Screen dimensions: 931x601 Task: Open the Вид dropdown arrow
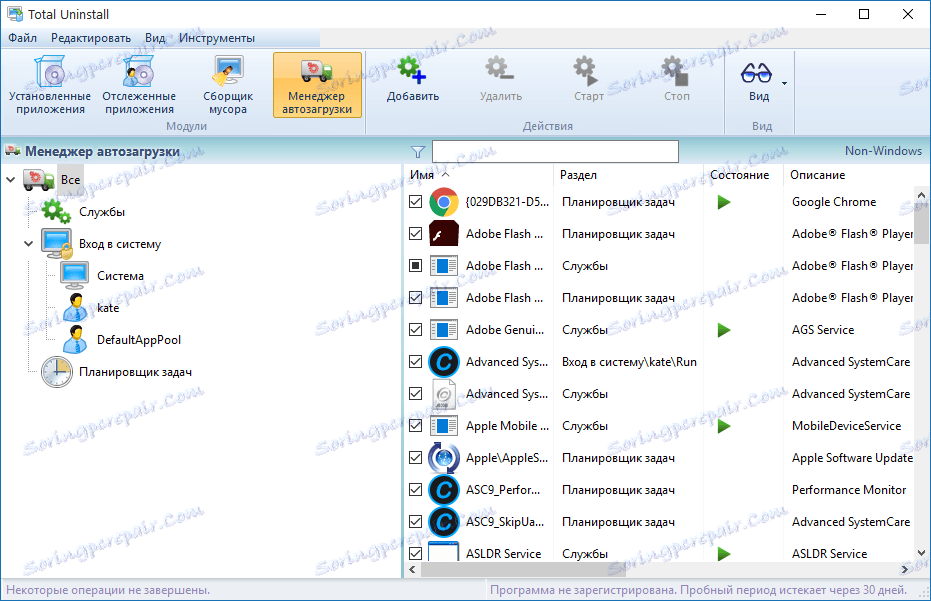click(x=784, y=83)
